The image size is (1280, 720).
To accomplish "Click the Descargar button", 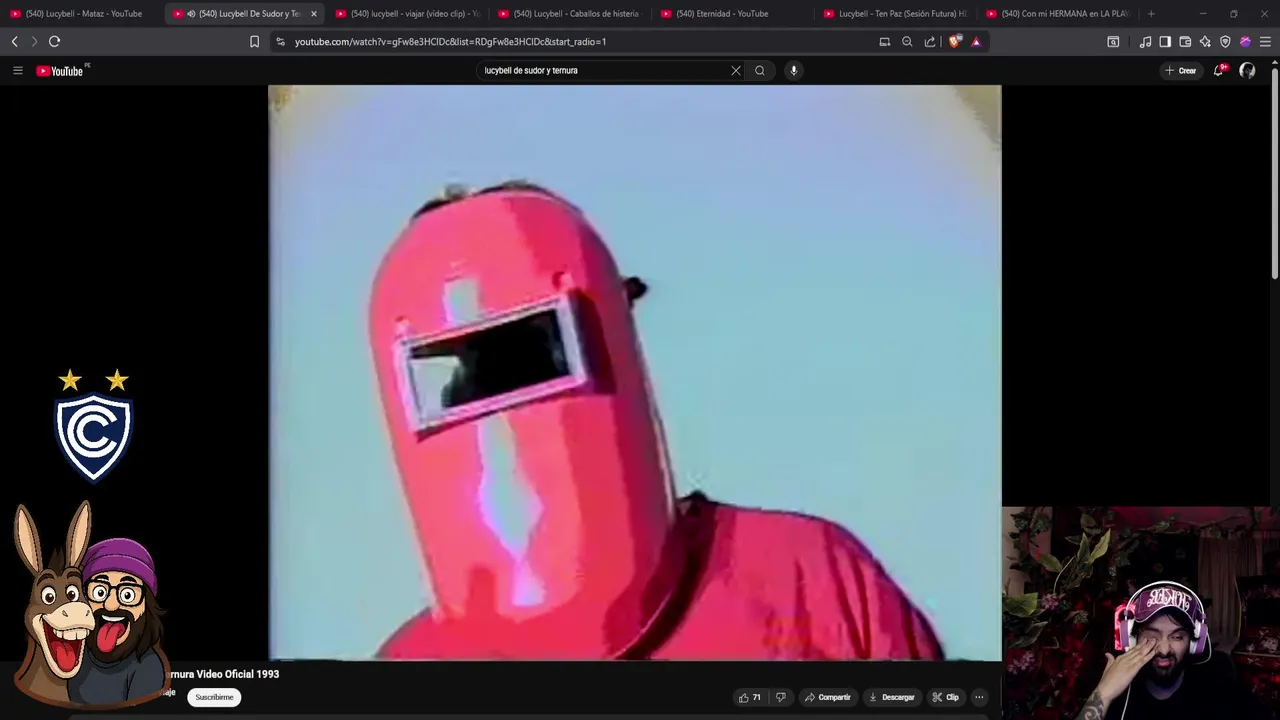I will (x=891, y=697).
